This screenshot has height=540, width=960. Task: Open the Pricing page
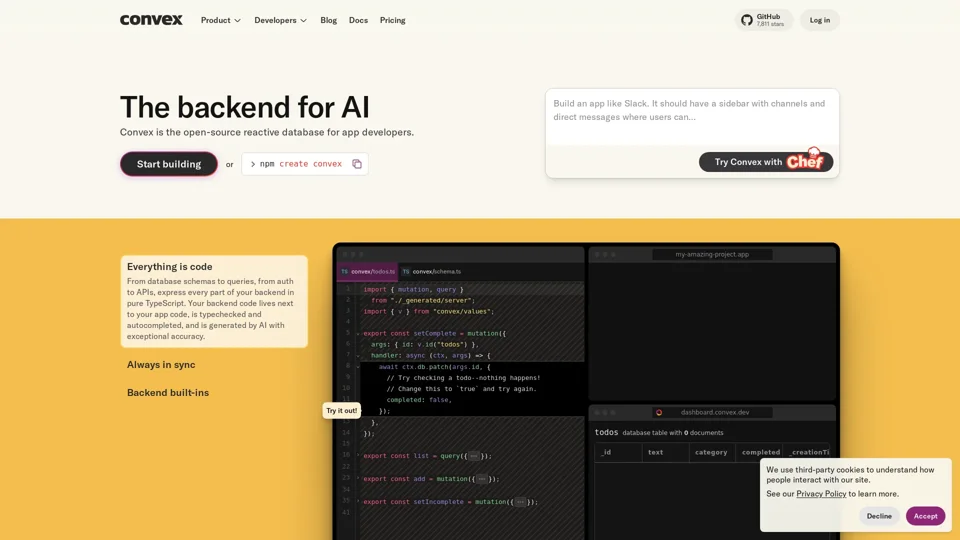[392, 20]
